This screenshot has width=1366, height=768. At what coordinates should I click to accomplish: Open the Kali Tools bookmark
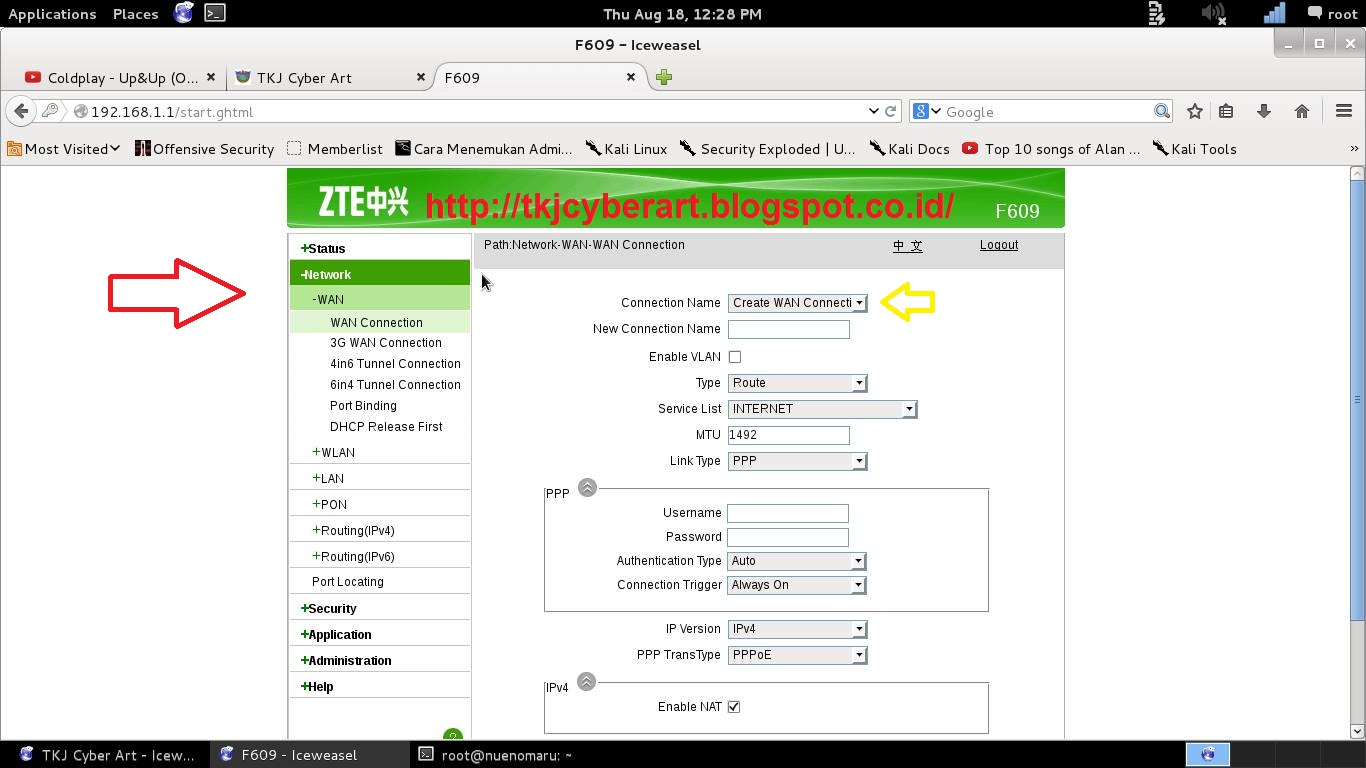pos(1195,148)
